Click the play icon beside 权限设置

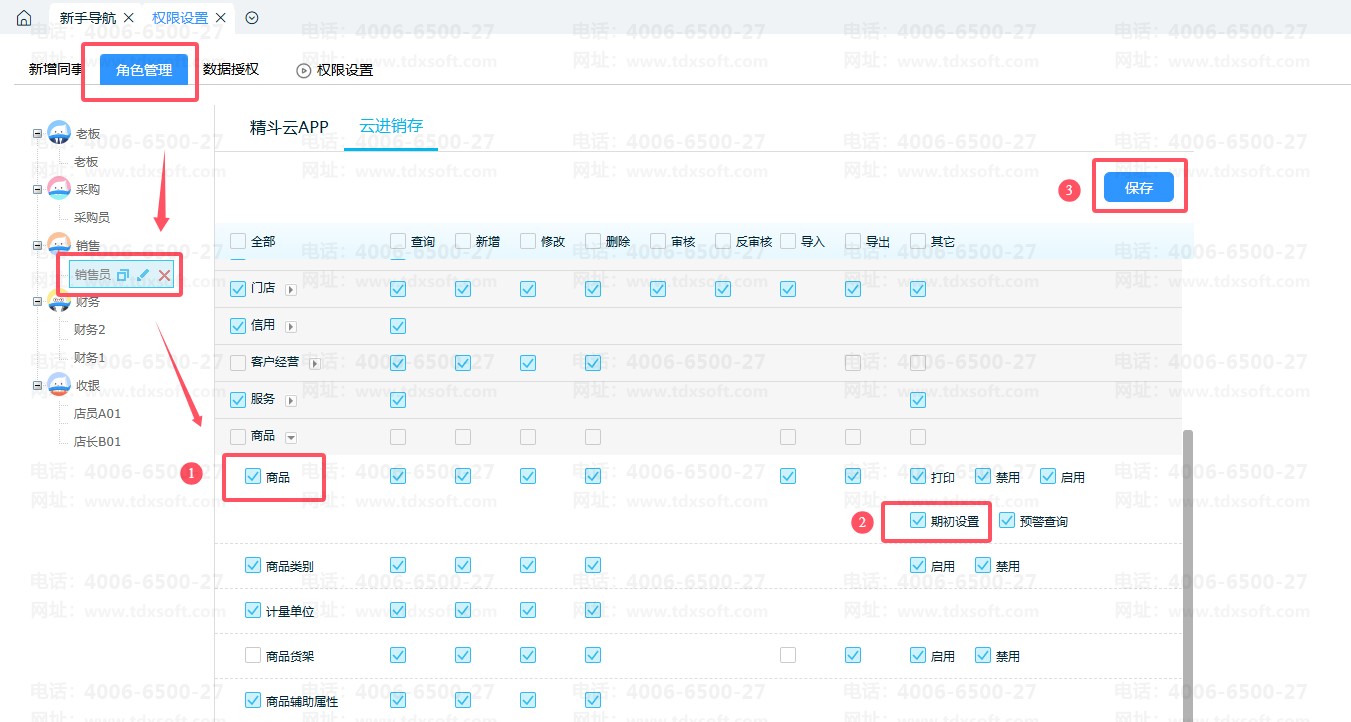pos(303,70)
